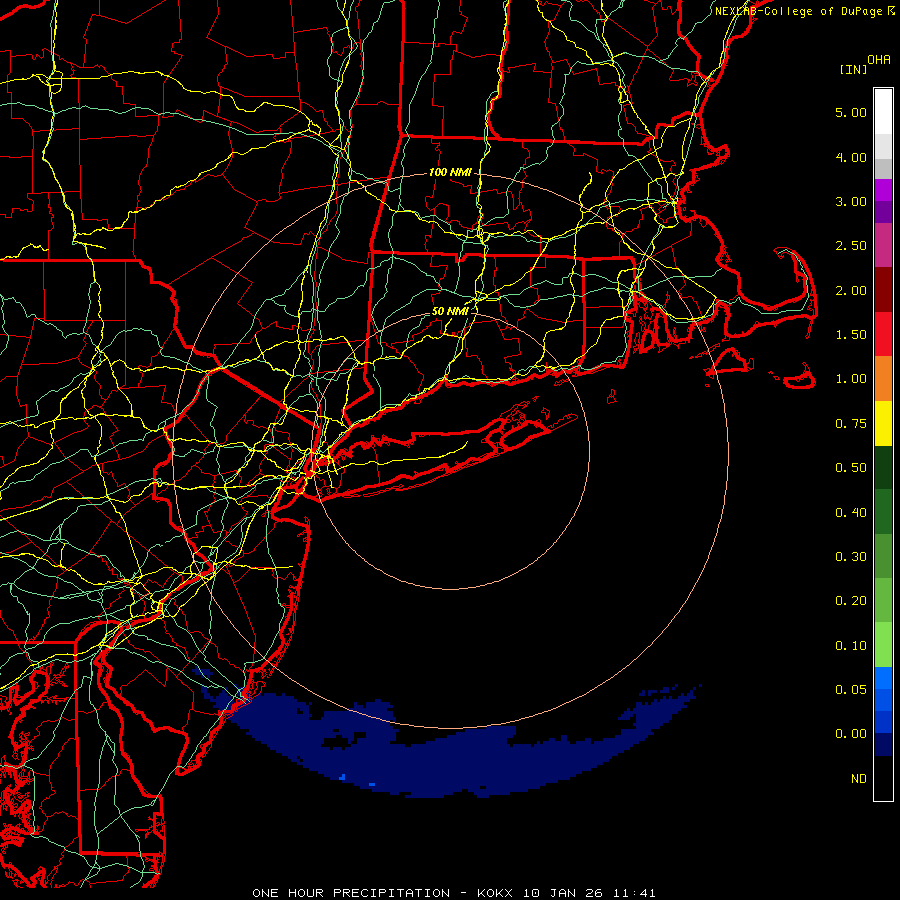Click the "0.20" legend value

[x=851, y=601]
